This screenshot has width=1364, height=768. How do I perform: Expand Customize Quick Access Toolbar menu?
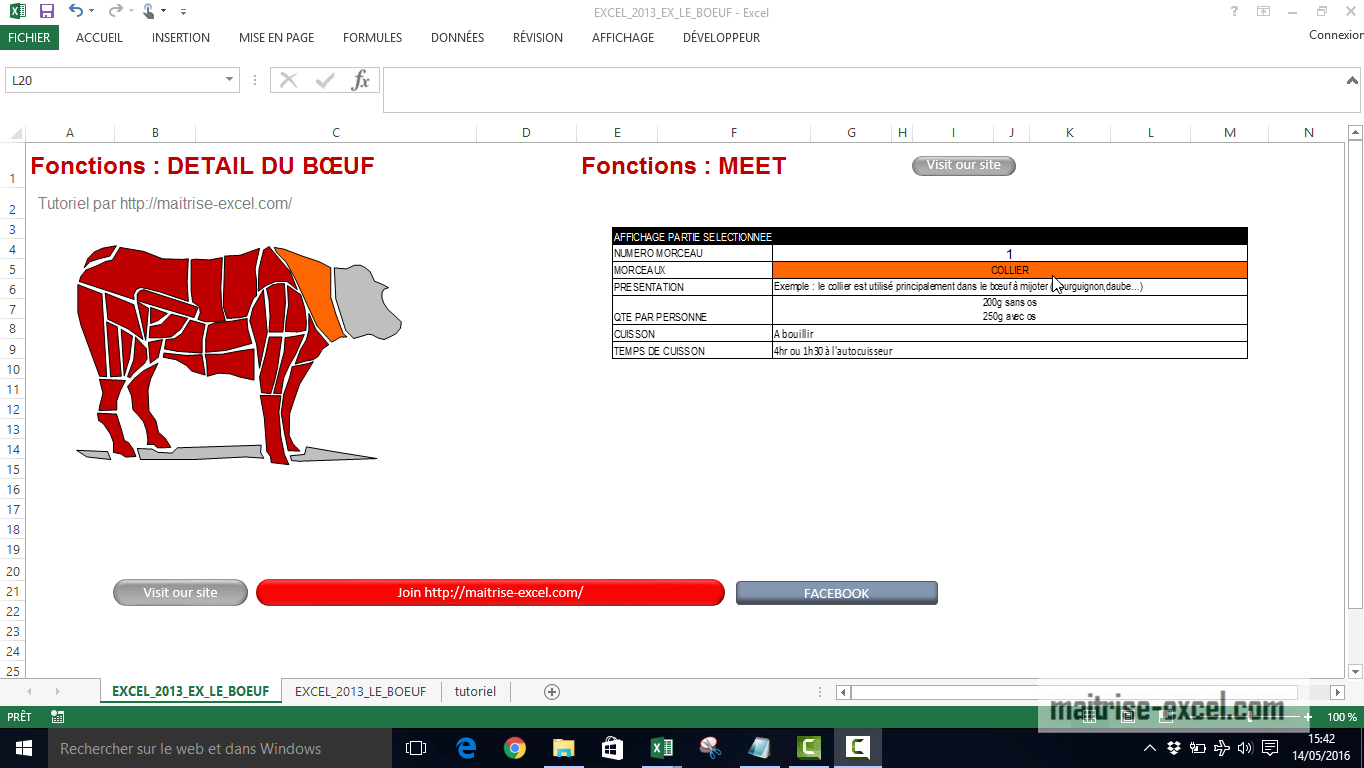coord(183,12)
